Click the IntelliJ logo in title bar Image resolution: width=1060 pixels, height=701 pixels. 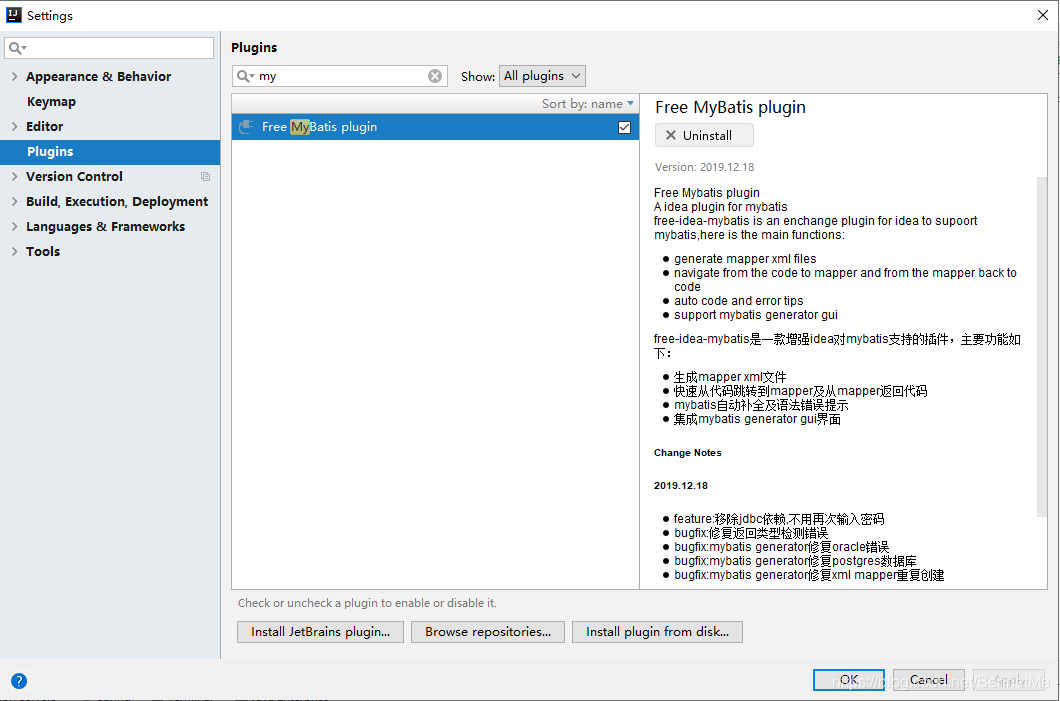pyautogui.click(x=14, y=15)
